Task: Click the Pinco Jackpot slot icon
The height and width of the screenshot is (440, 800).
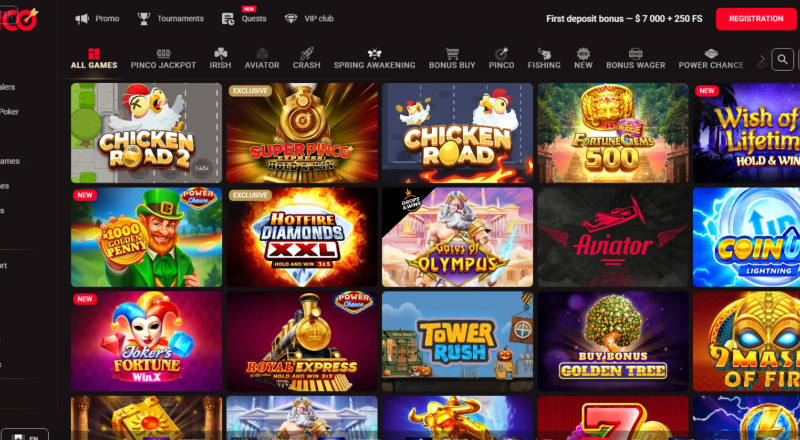Action: coord(163,54)
